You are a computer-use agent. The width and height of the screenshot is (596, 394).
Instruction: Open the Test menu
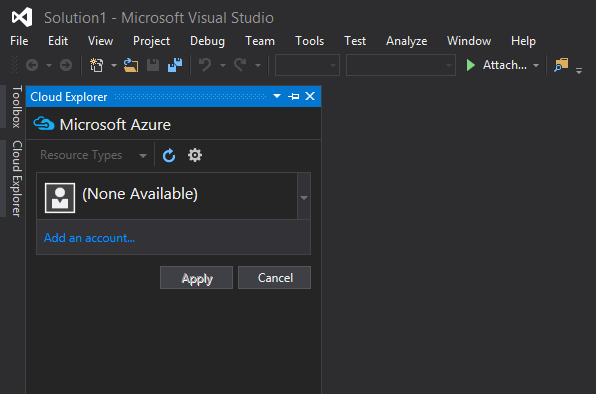click(355, 41)
